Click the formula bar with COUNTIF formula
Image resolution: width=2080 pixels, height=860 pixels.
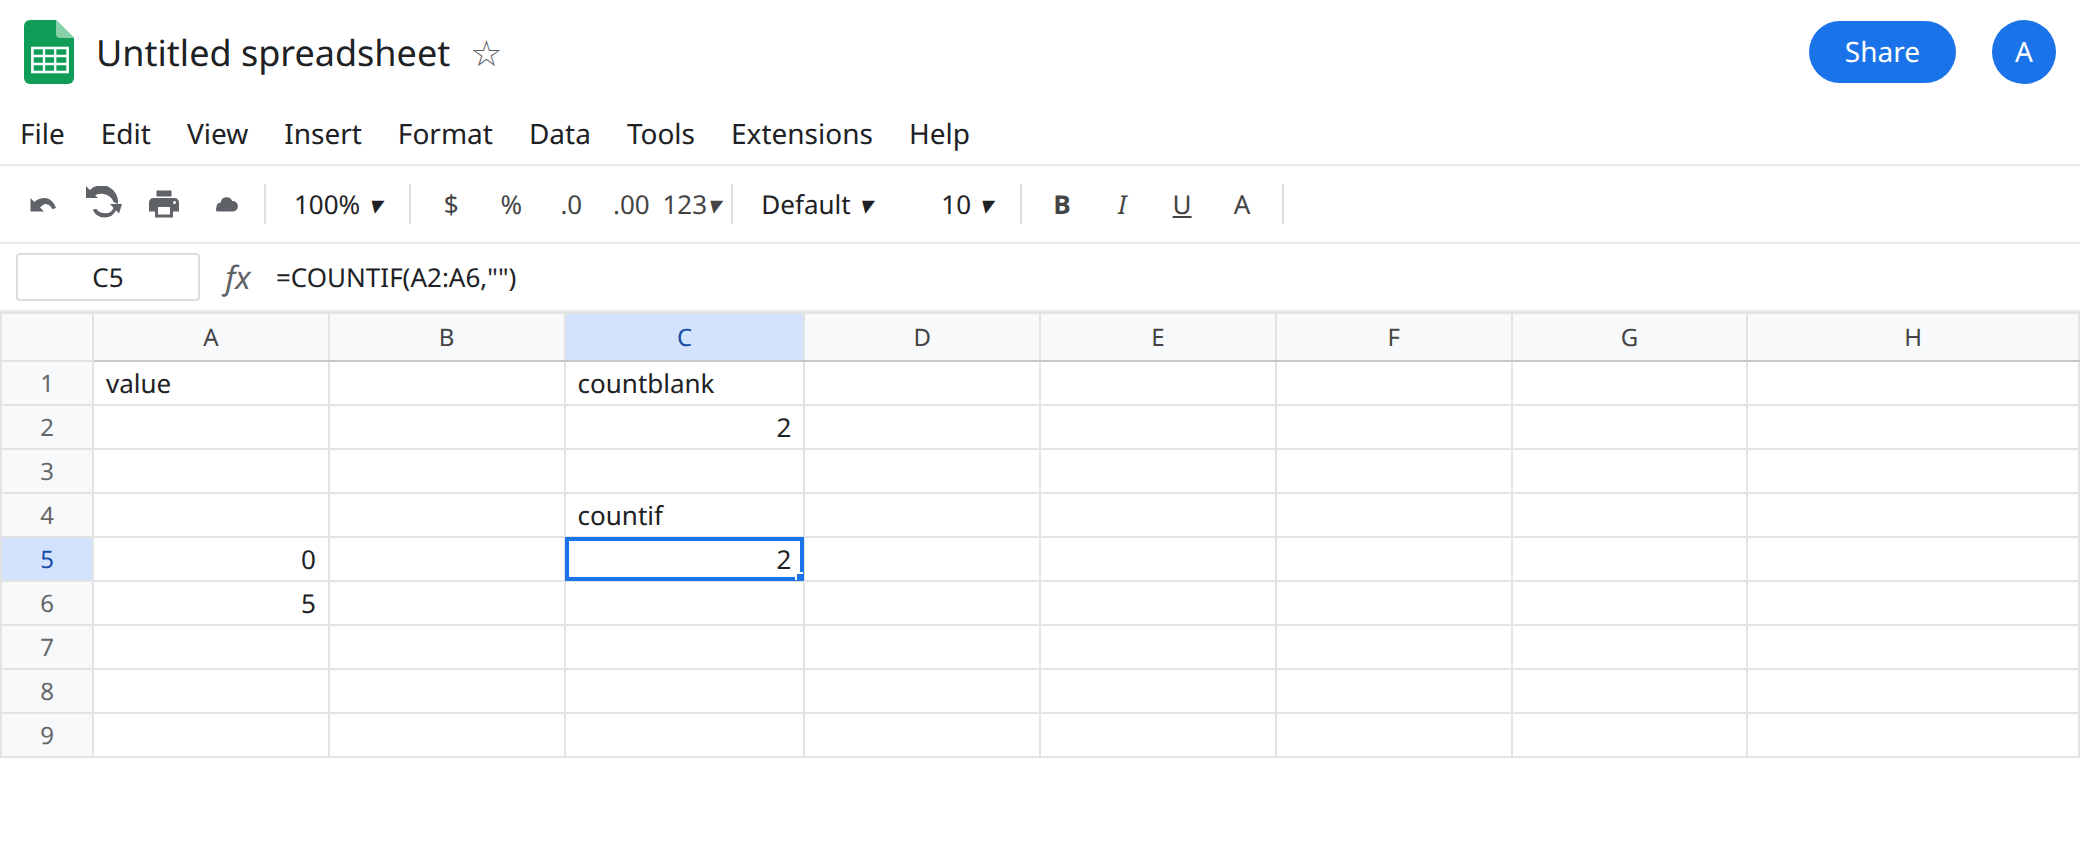click(1170, 277)
